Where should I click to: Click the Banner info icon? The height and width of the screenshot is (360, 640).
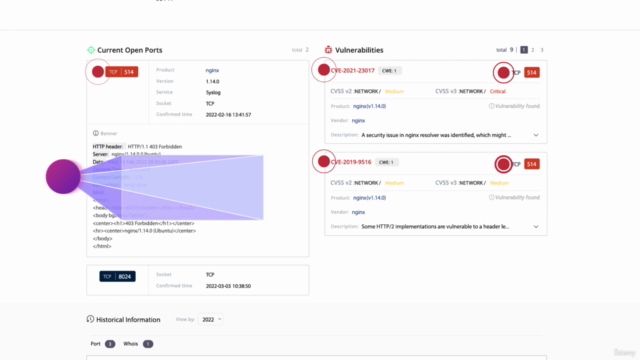point(96,133)
